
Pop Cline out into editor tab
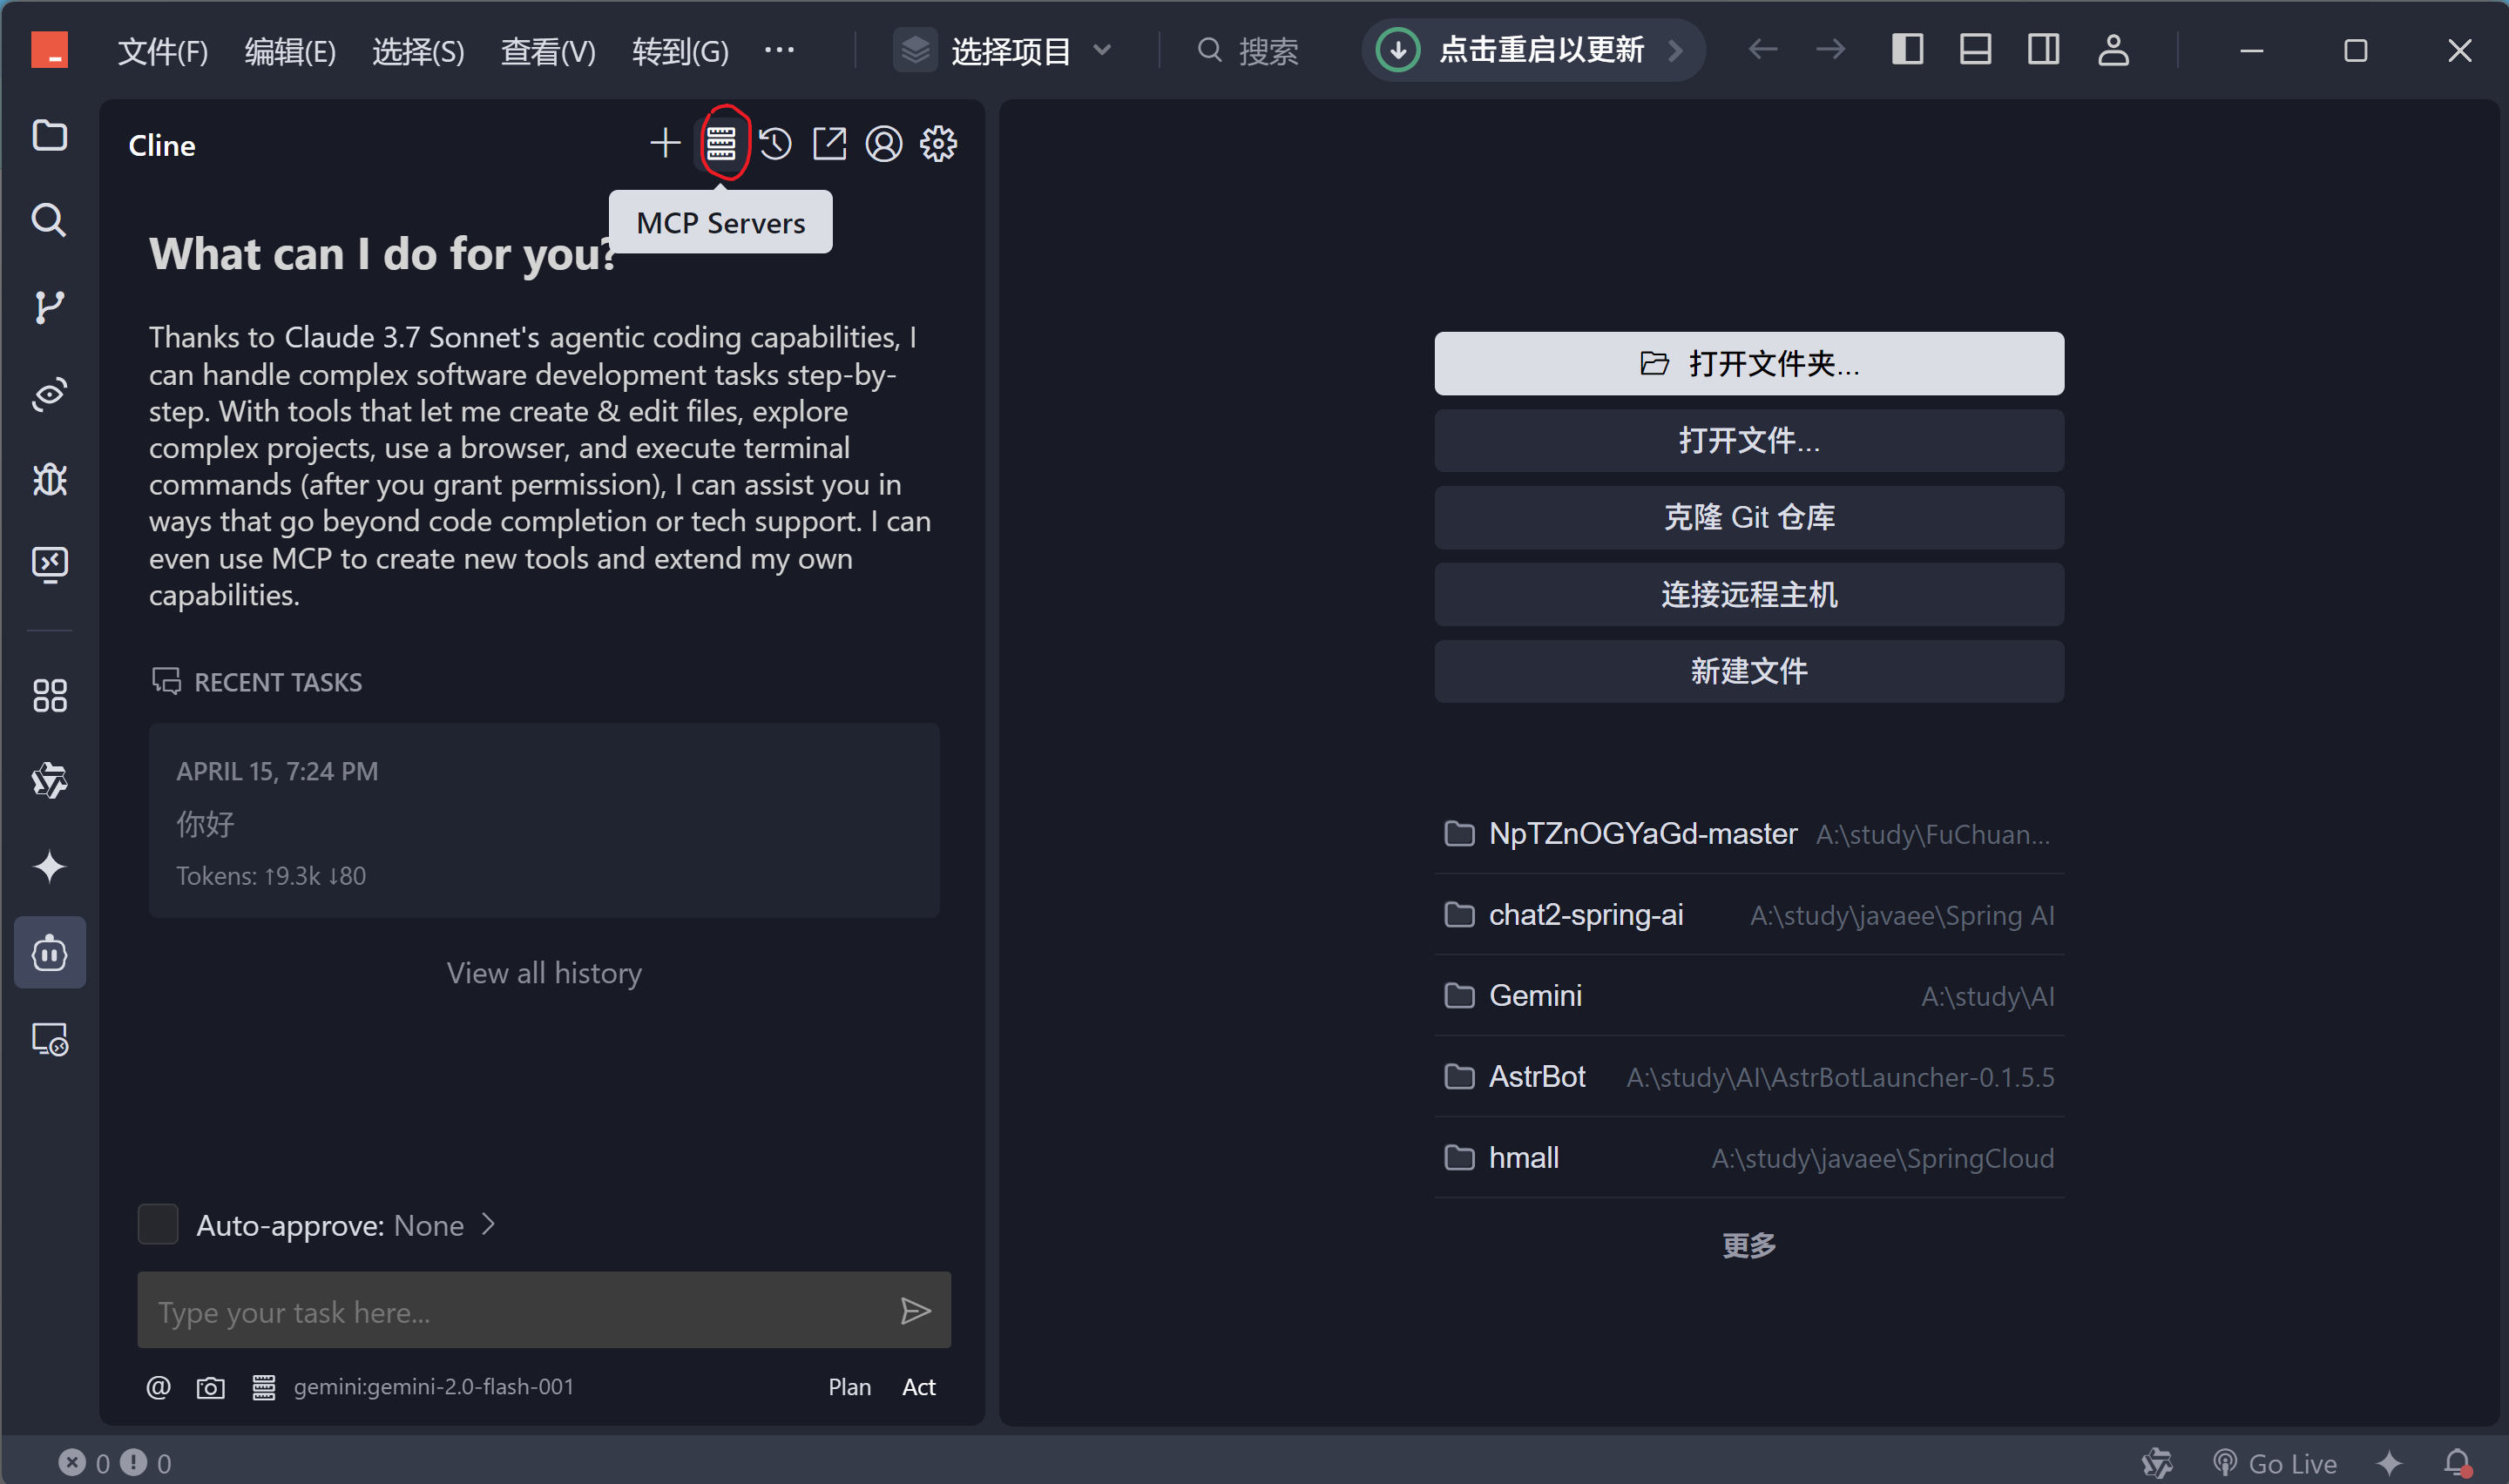pos(829,144)
